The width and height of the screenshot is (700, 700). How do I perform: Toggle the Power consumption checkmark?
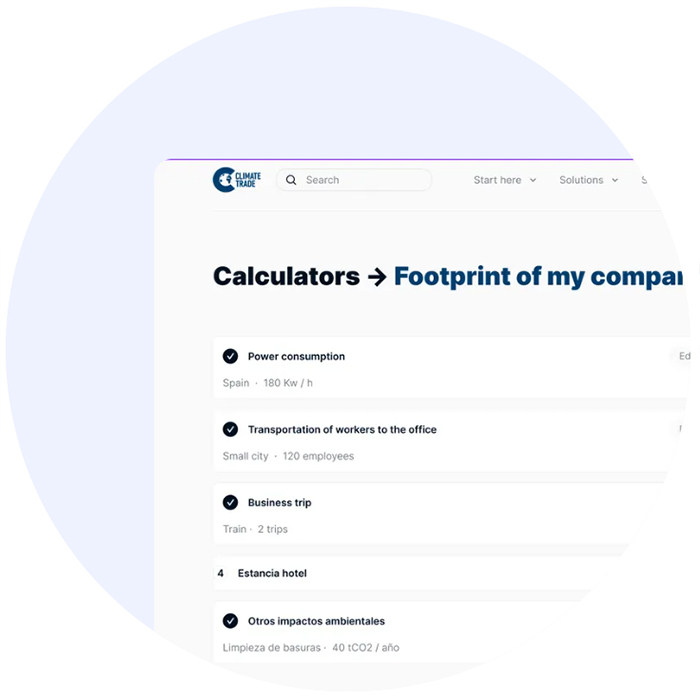tap(230, 356)
